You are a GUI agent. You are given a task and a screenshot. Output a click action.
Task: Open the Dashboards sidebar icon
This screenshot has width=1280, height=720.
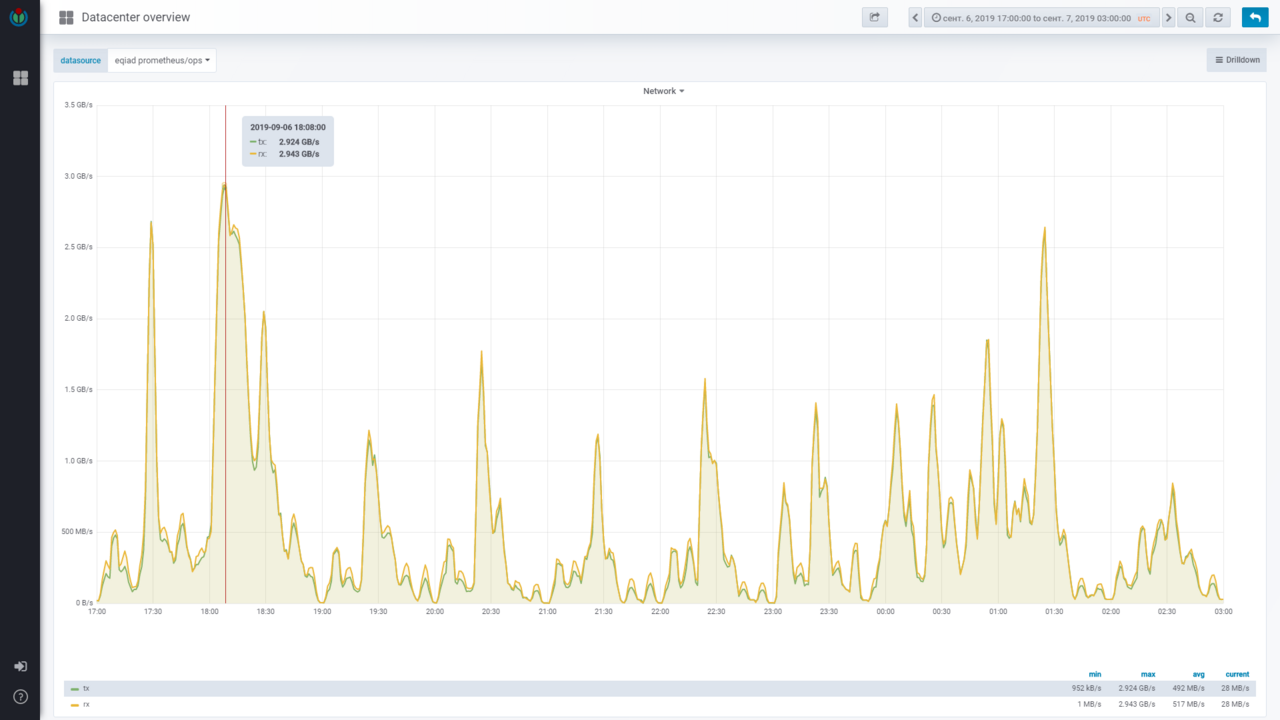pyautogui.click(x=20, y=77)
